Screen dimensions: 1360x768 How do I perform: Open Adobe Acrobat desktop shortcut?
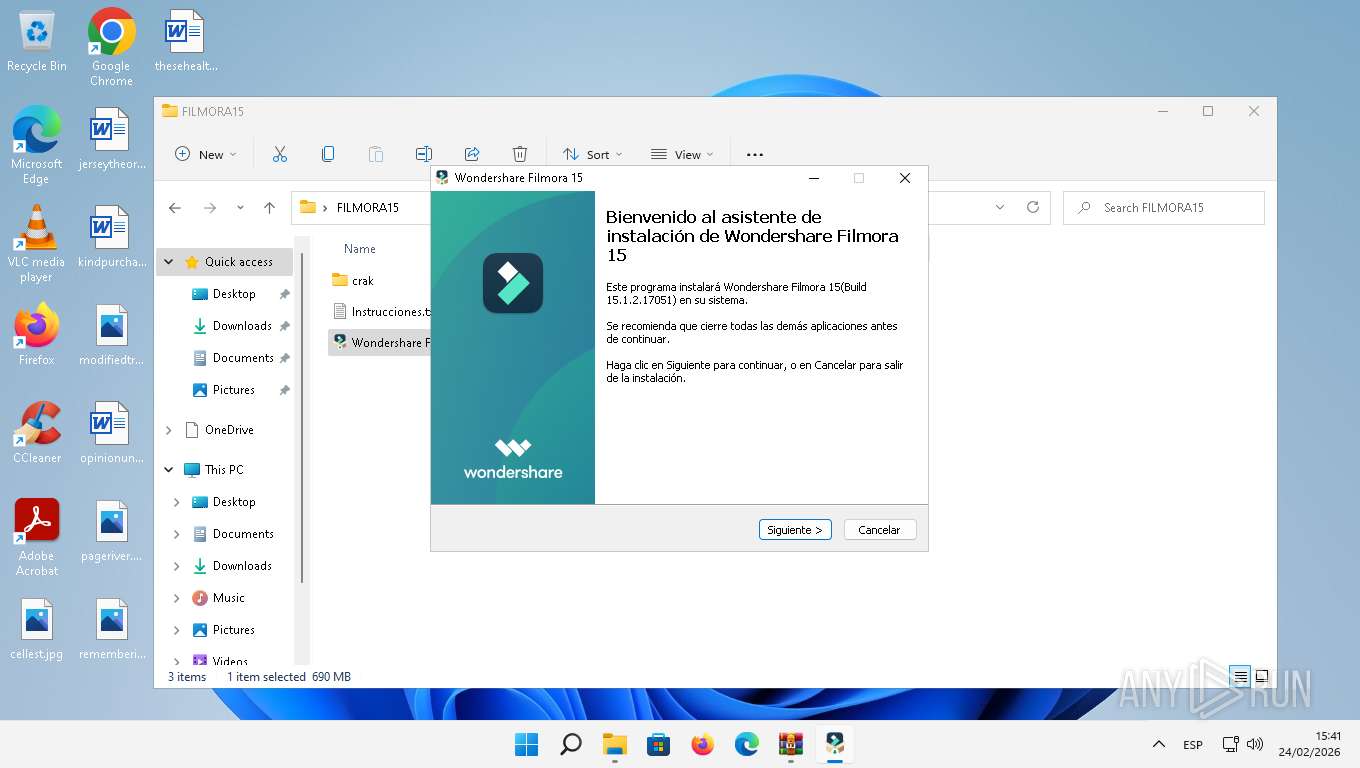coord(37,538)
